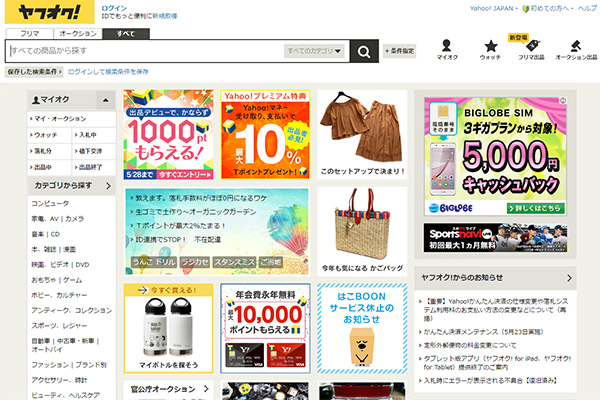Select the すべて tab
This screenshot has height=400, width=600.
pos(126,34)
